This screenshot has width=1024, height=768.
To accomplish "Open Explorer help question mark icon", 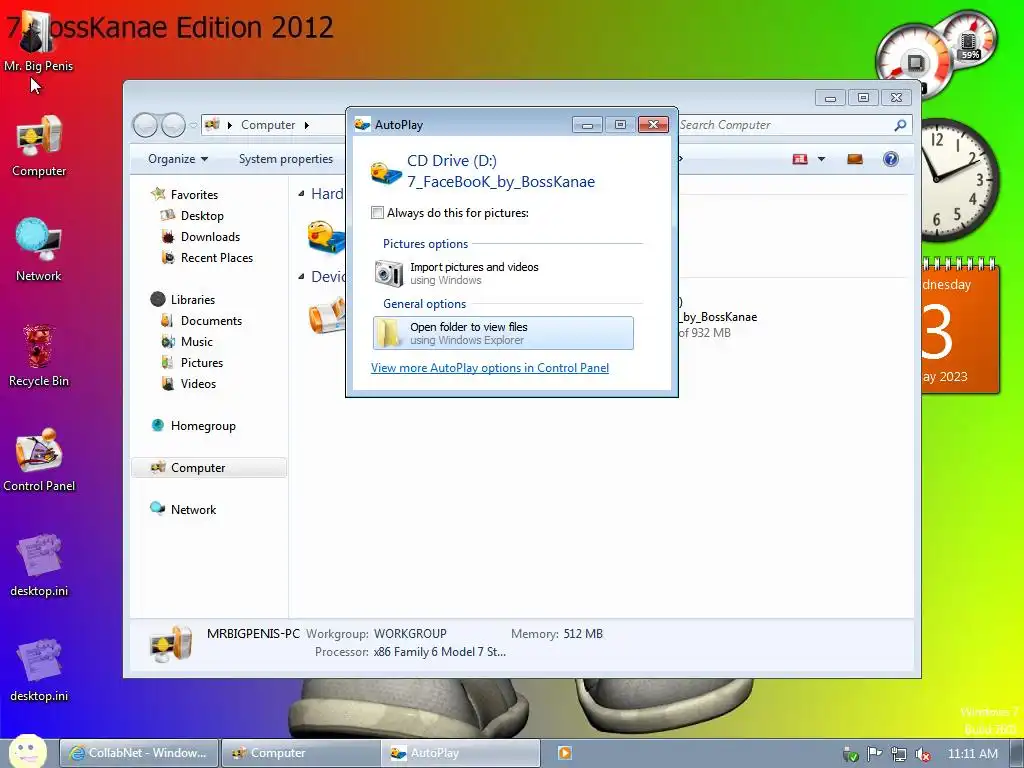I will click(x=890, y=159).
